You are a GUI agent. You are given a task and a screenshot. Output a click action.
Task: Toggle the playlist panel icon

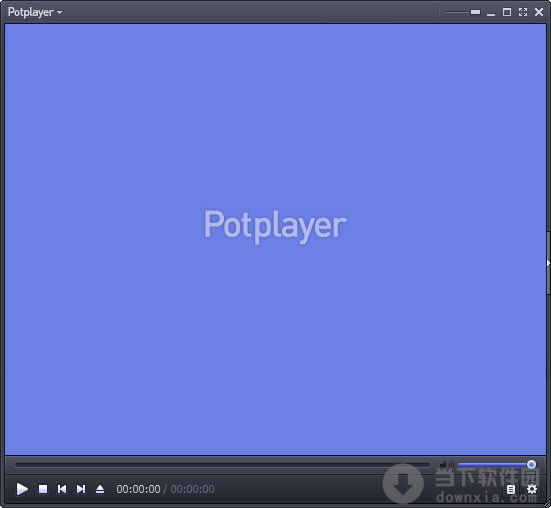coord(511,489)
